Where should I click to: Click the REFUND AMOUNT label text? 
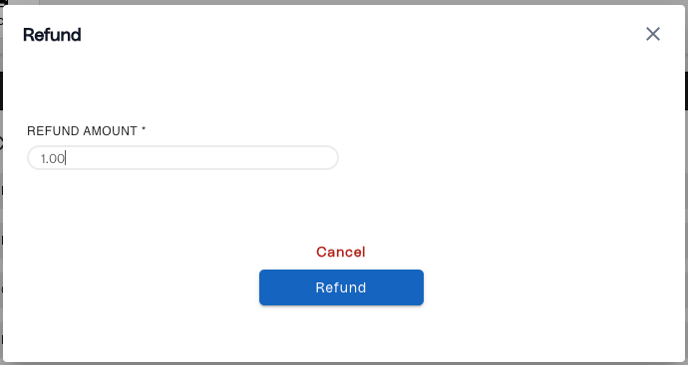[82, 131]
